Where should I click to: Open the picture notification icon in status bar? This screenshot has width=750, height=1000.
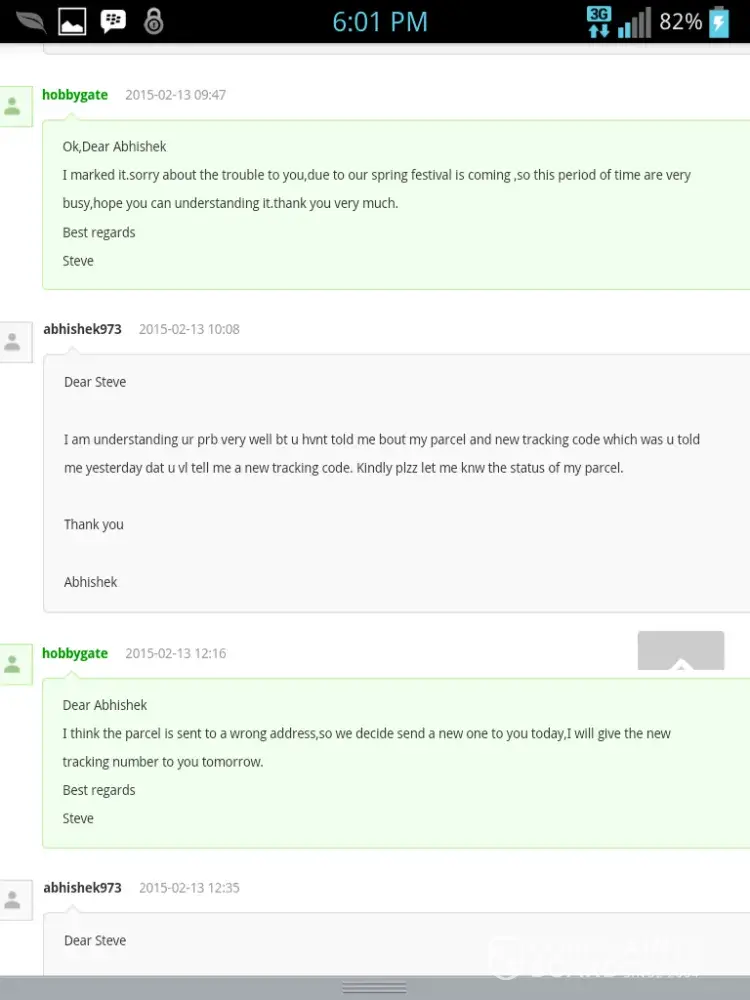[71, 20]
